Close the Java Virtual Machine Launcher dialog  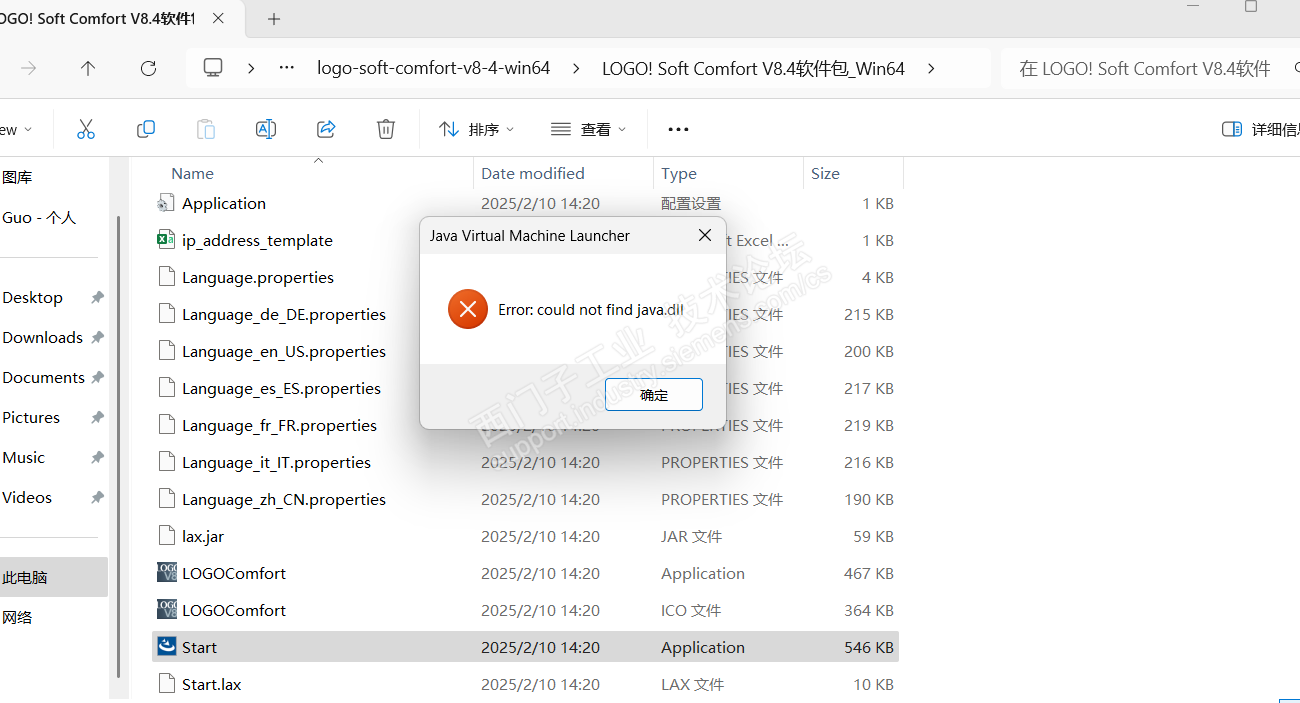pos(705,235)
